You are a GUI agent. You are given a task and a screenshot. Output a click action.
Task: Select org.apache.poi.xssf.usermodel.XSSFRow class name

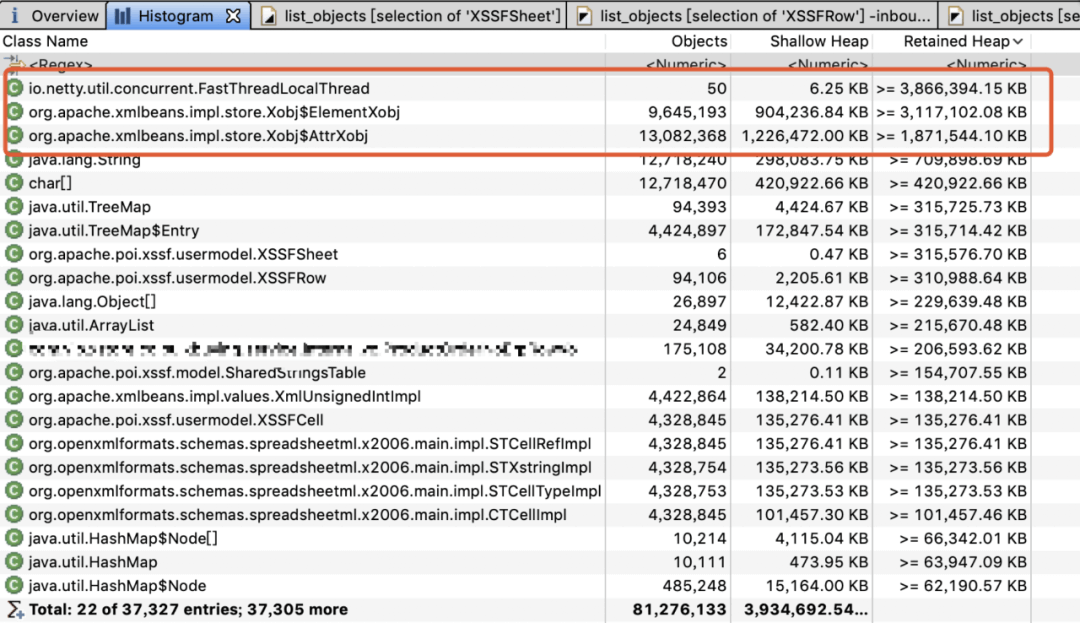pos(177,277)
